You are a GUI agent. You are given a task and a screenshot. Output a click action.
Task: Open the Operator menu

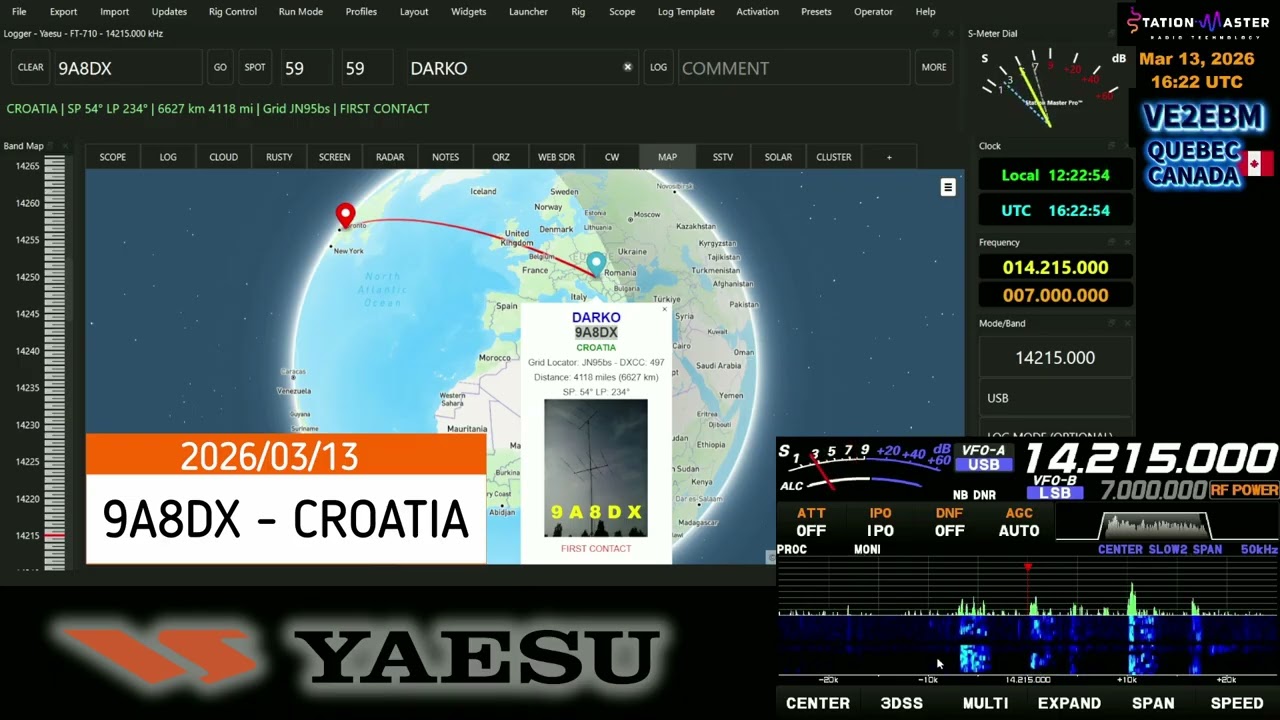[x=873, y=12]
